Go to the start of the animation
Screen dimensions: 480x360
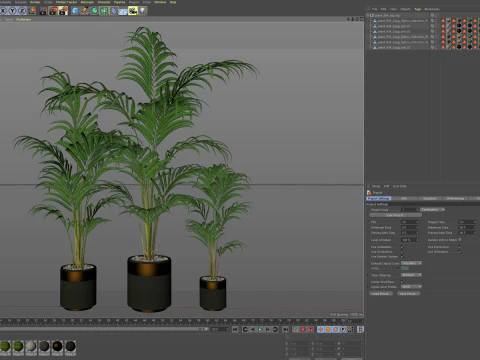point(235,329)
